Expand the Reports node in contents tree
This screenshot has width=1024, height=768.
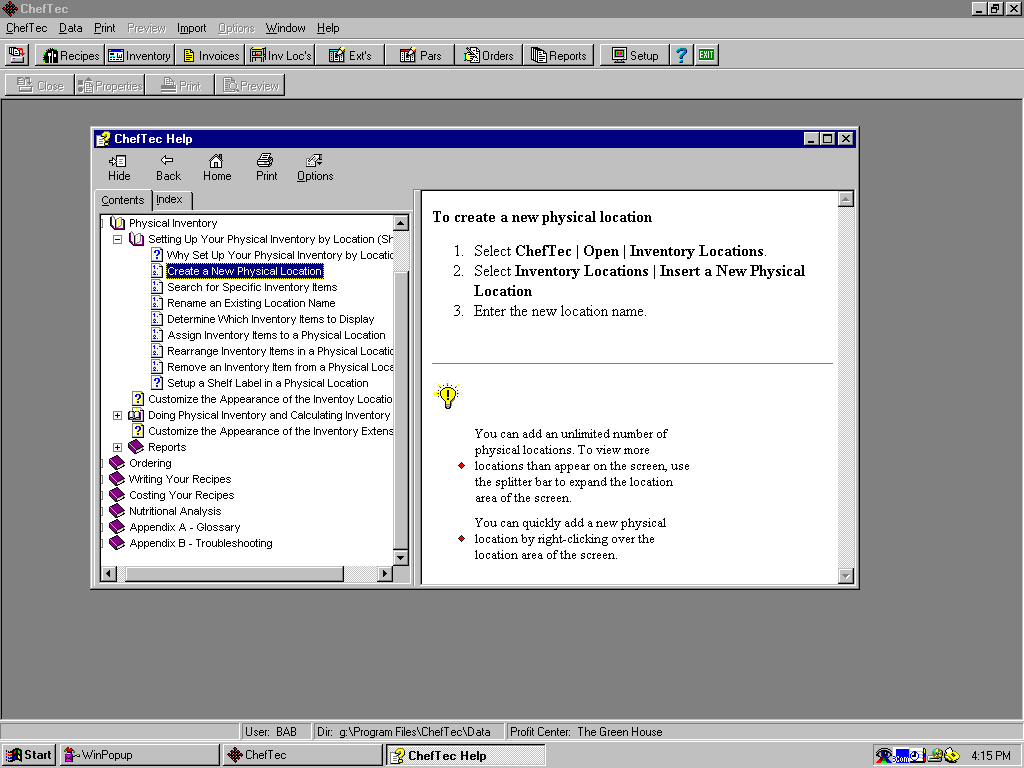click(x=118, y=447)
